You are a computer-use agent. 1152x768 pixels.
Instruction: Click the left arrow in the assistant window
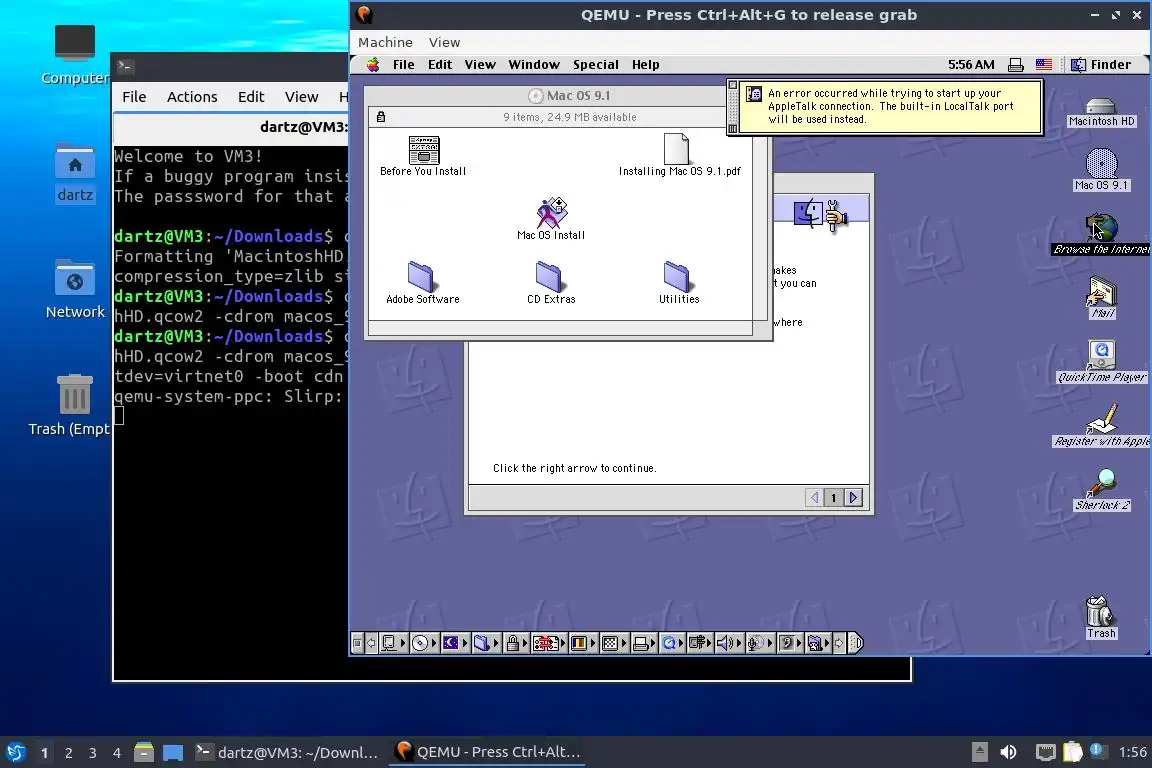814,498
